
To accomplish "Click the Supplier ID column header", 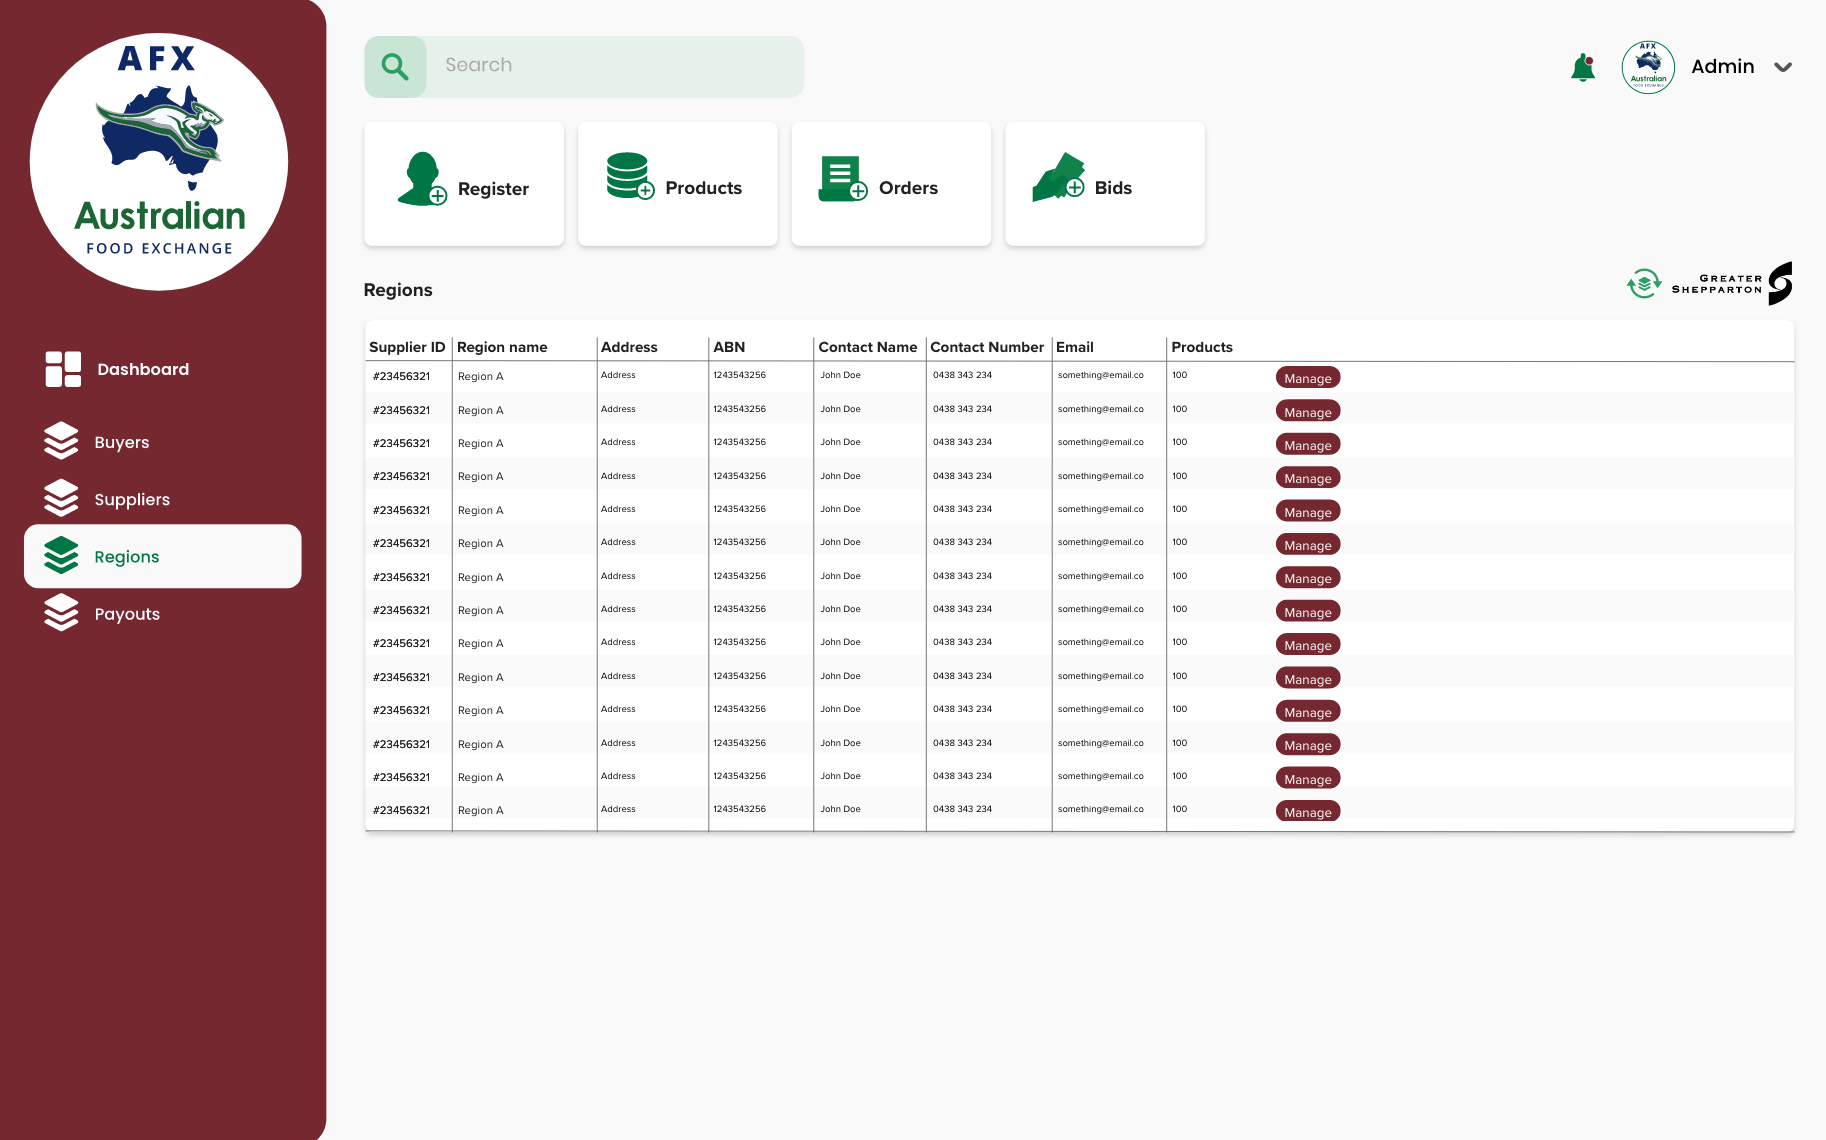I will (407, 347).
